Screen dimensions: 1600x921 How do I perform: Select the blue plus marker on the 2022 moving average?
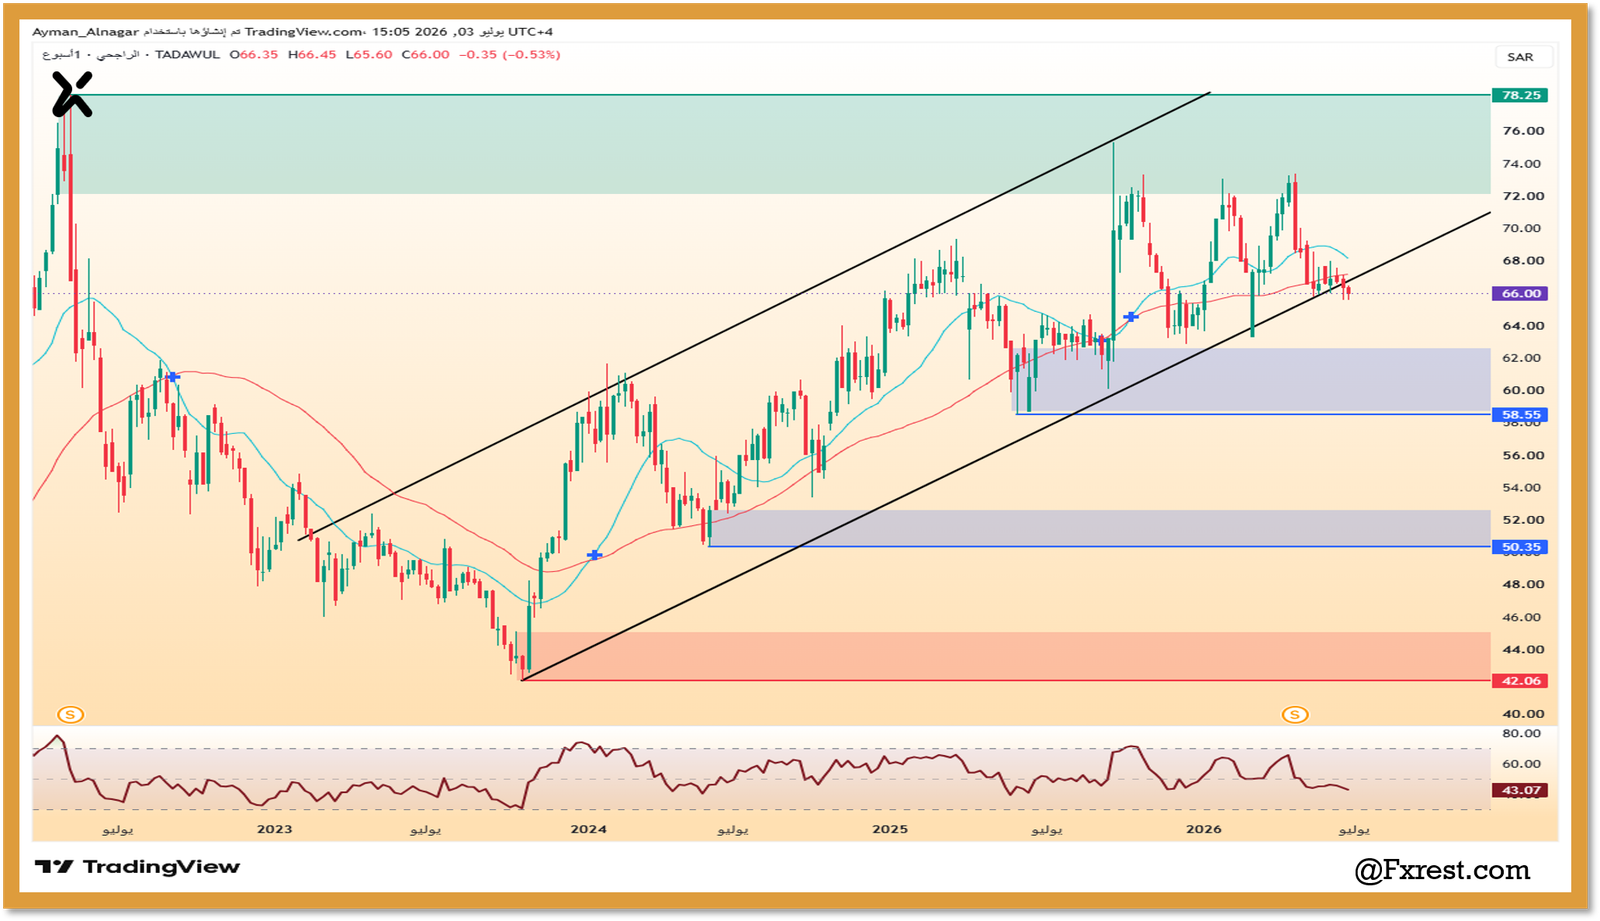coord(173,377)
